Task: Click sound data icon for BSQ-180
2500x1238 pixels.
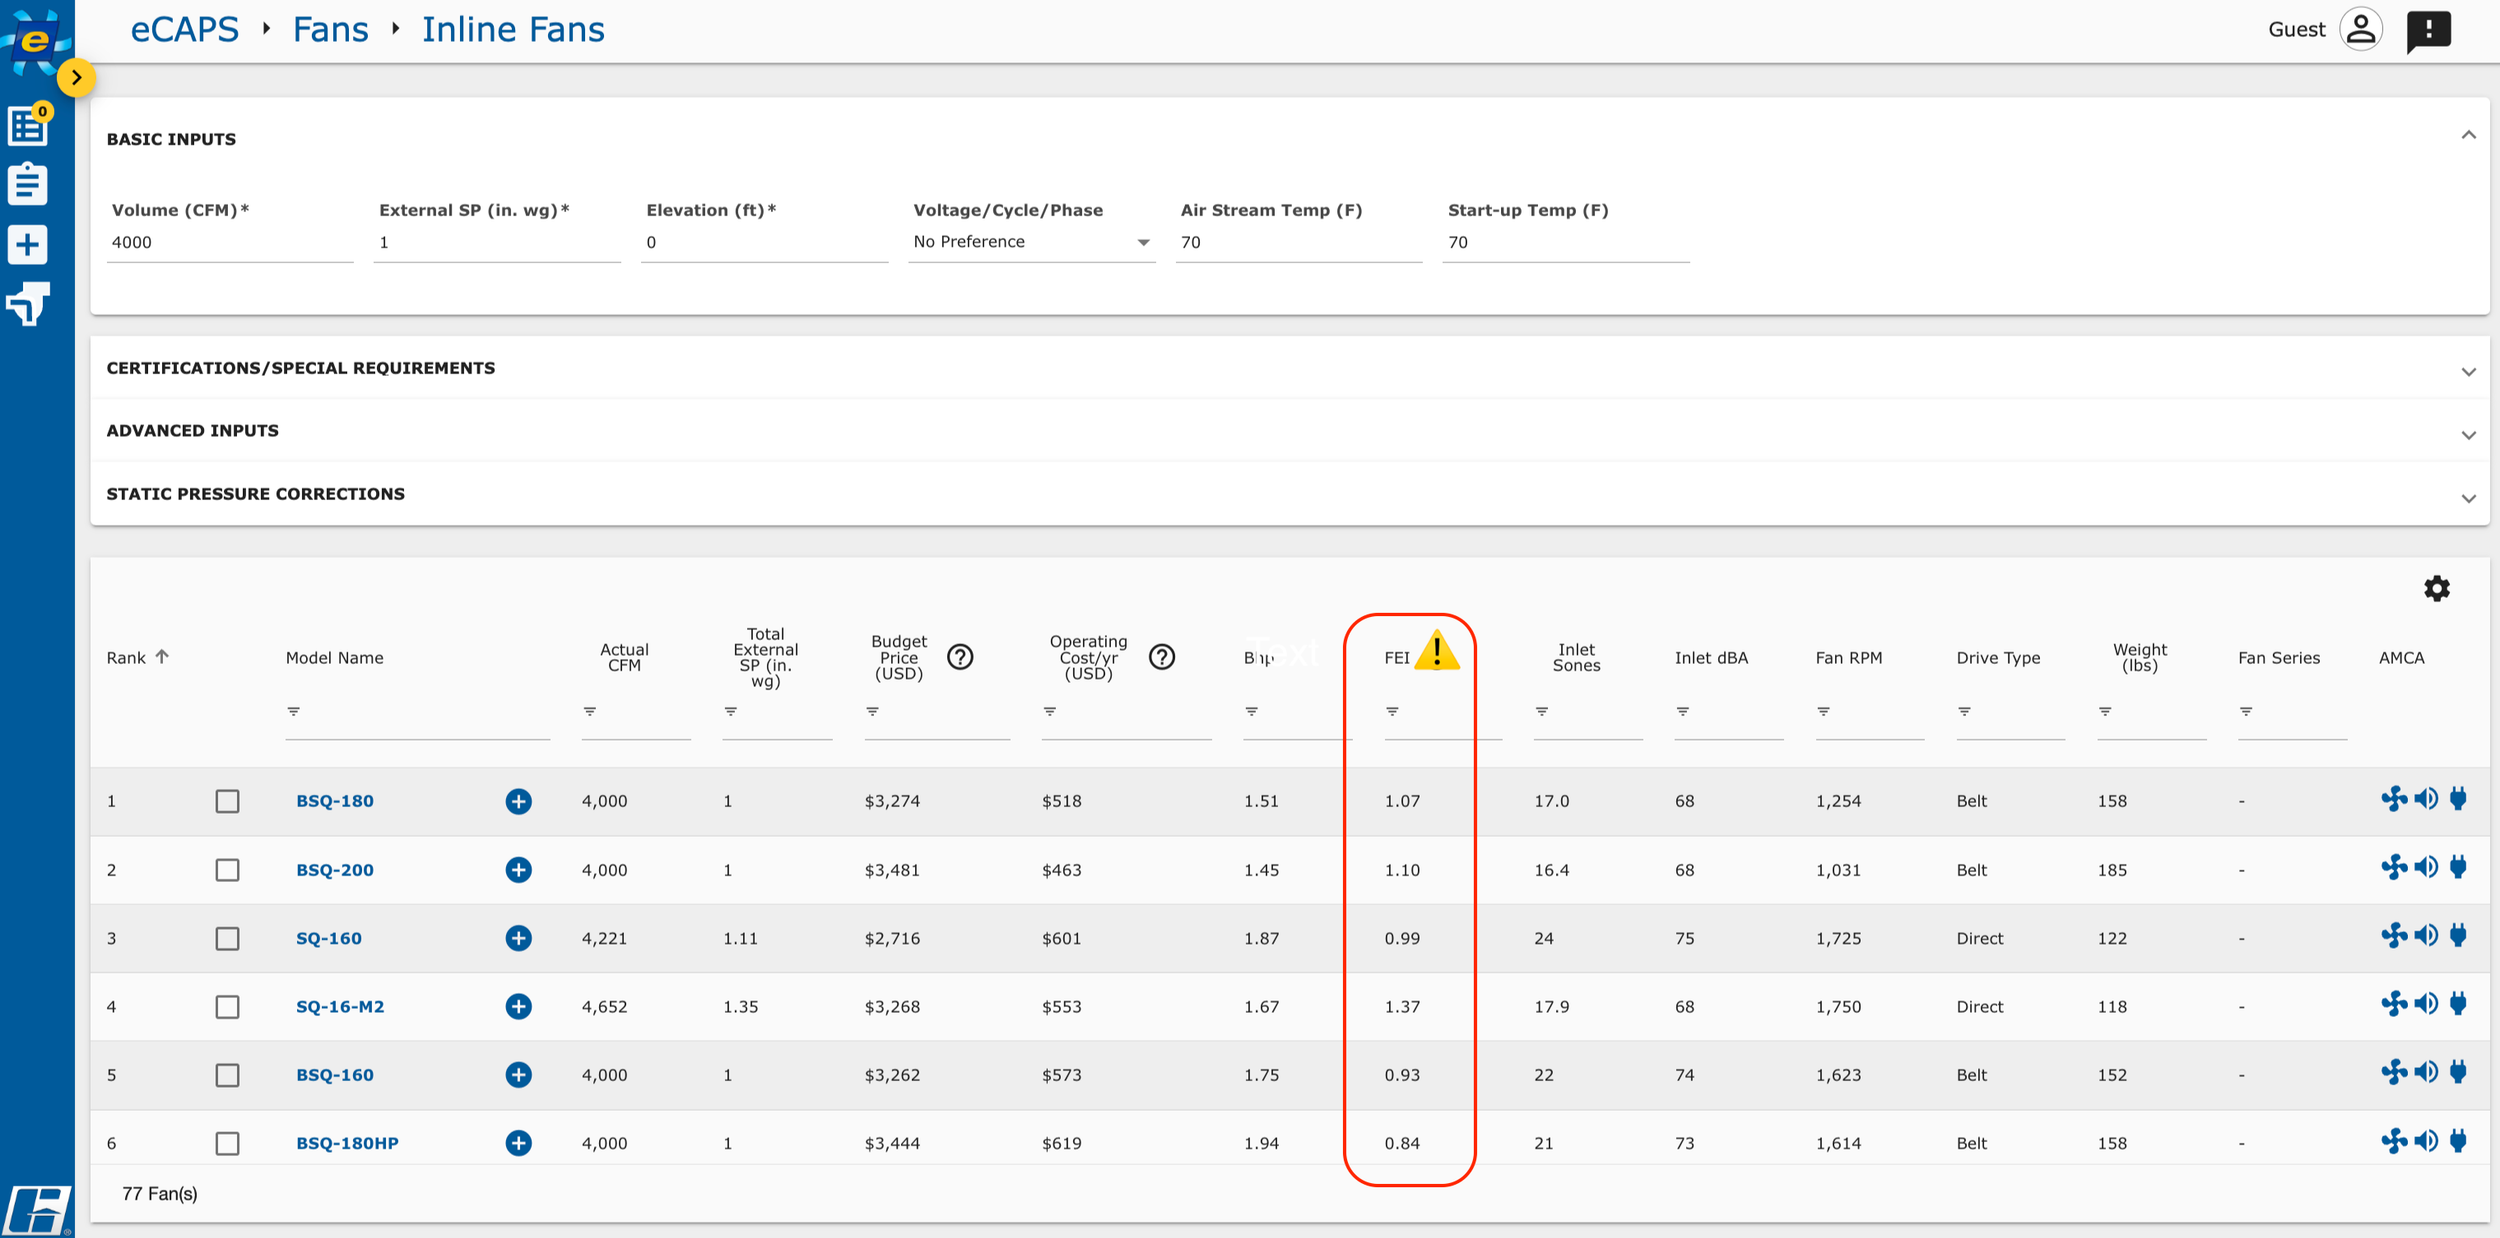Action: [x=2426, y=799]
